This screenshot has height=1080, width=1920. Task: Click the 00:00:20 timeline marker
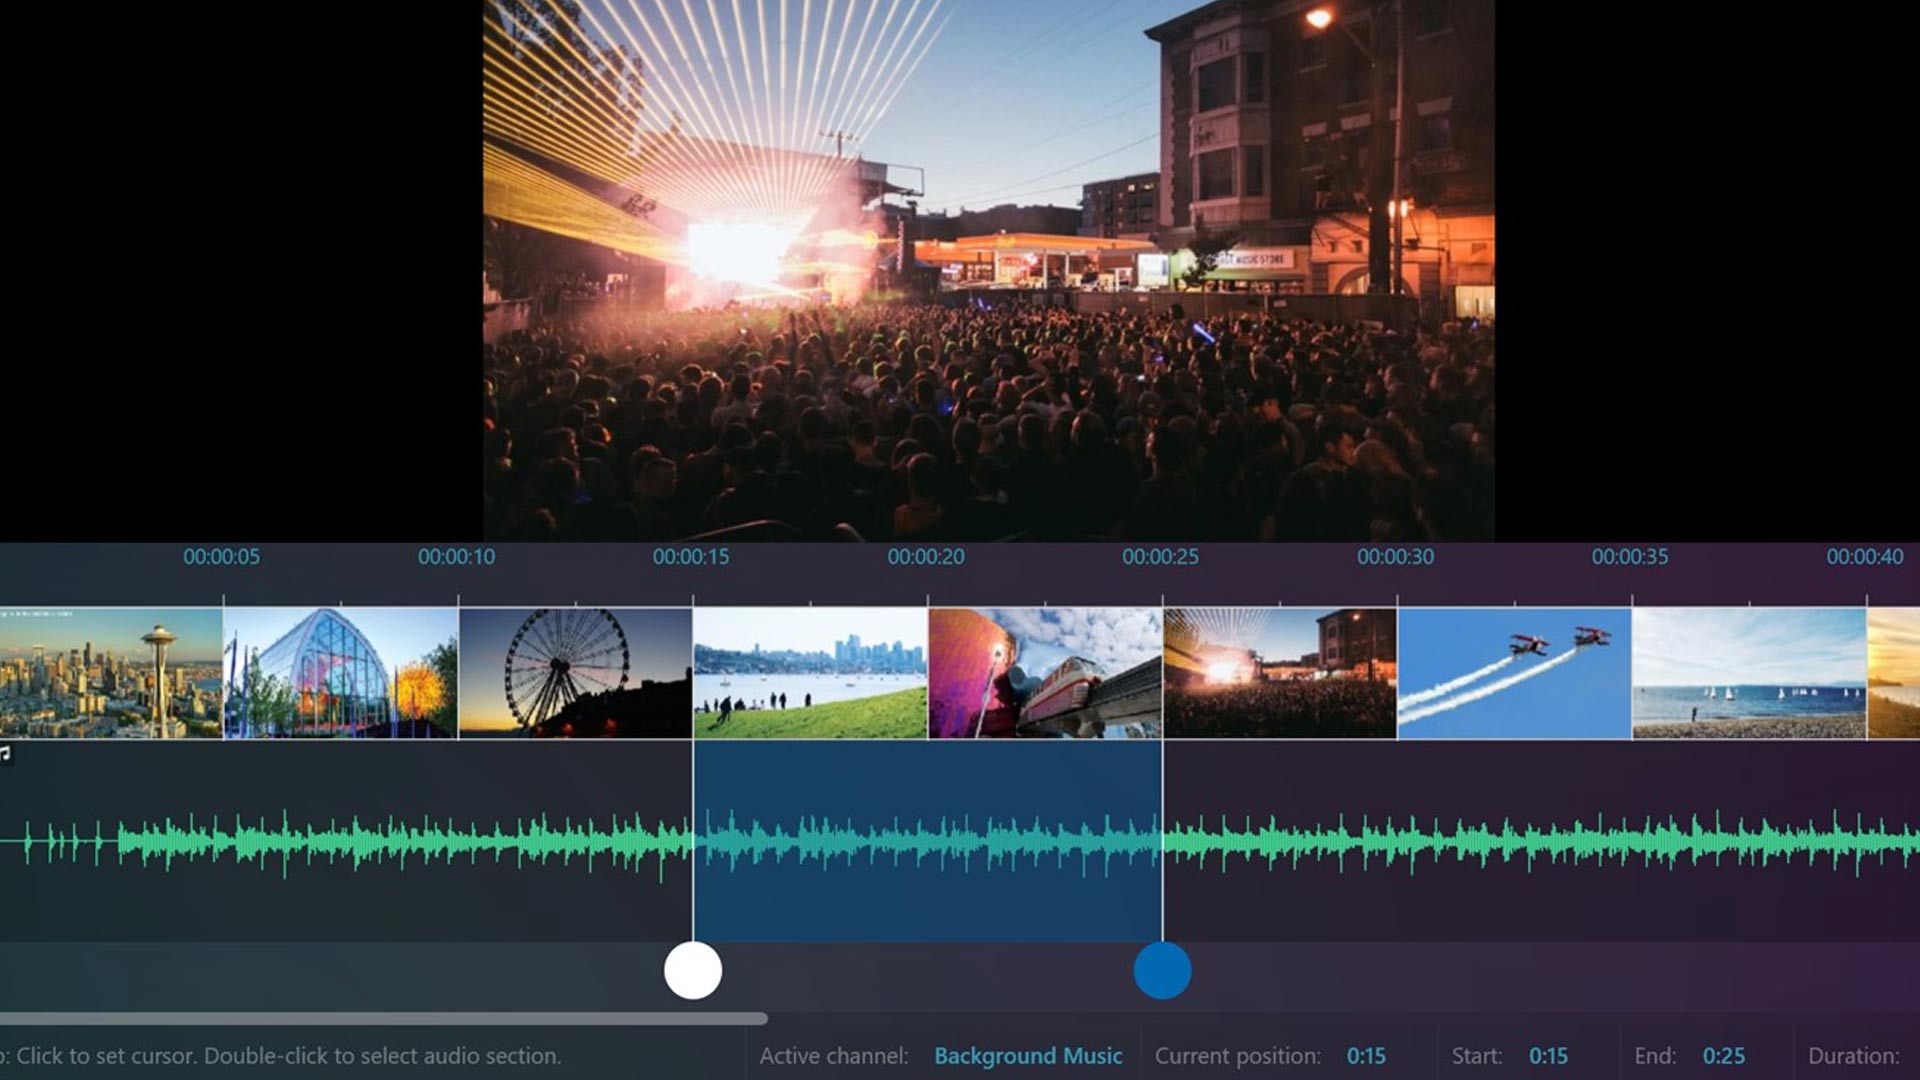pos(926,557)
